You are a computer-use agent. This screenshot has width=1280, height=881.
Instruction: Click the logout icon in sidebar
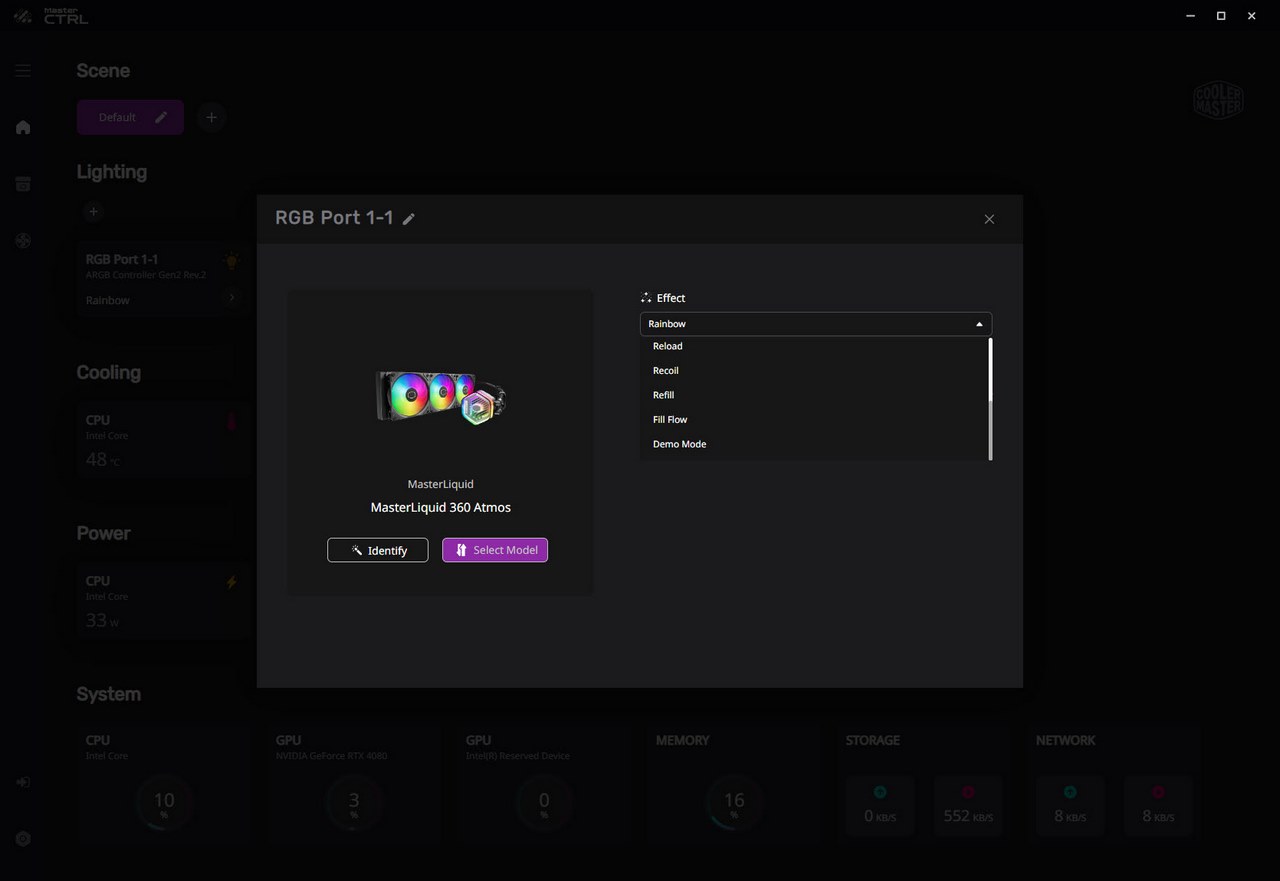tap(23, 782)
